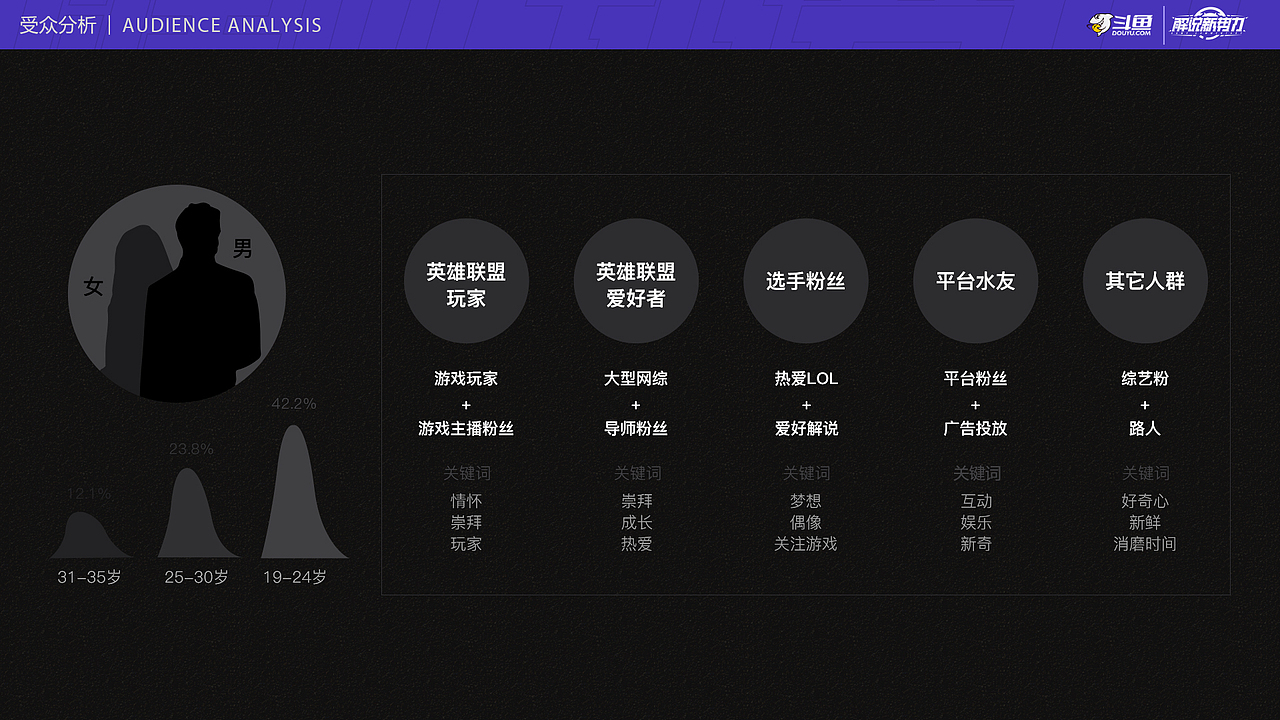Click the 玩家 keyword
This screenshot has height=720, width=1280.
pos(466,544)
